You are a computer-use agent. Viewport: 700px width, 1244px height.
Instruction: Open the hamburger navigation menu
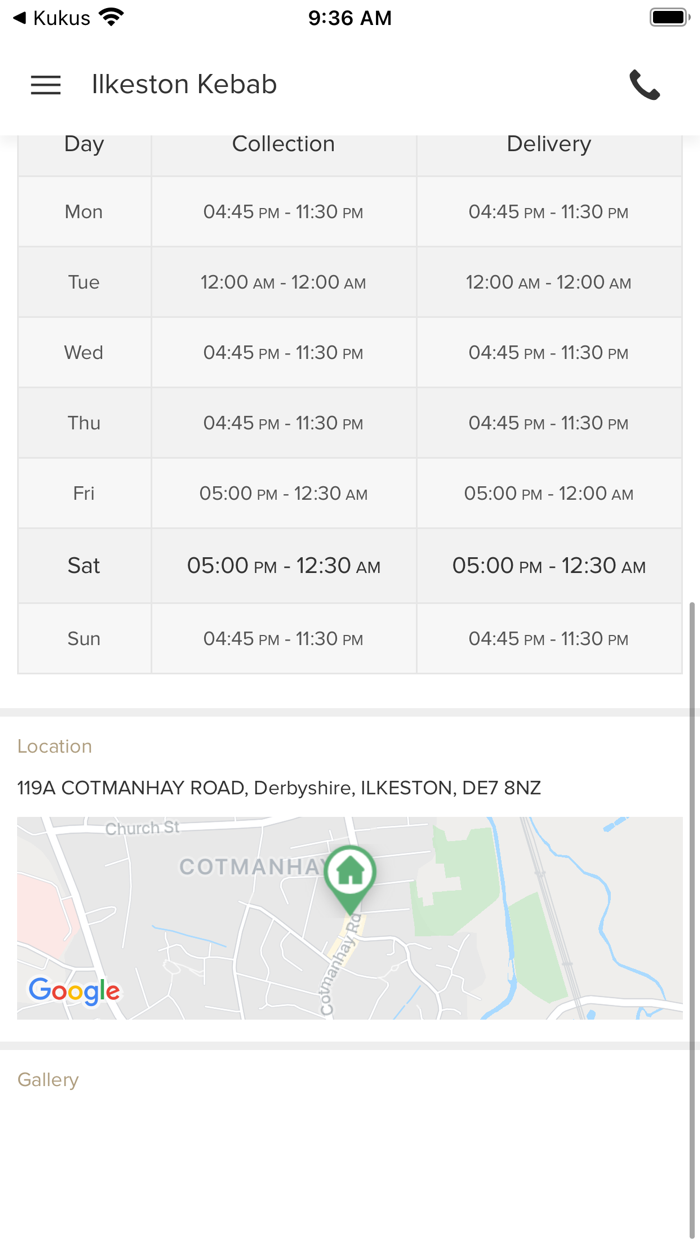[x=46, y=85]
